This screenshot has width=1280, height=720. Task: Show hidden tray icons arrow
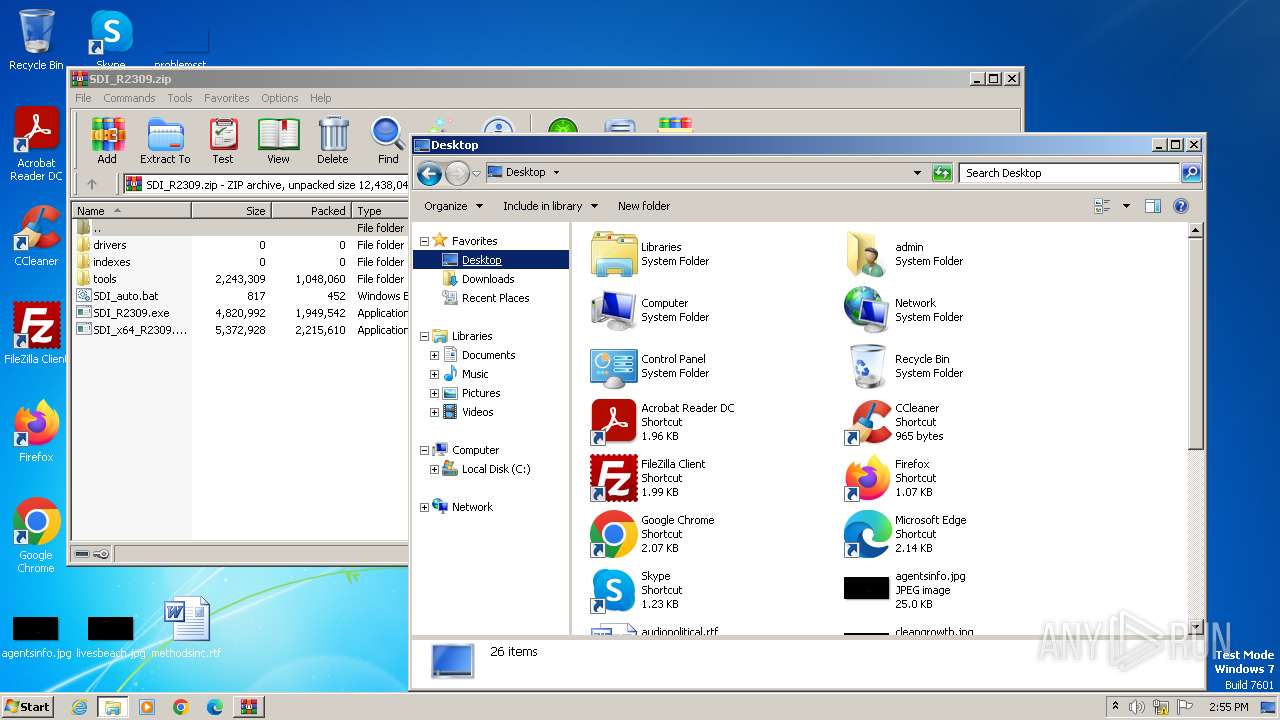[x=1115, y=706]
